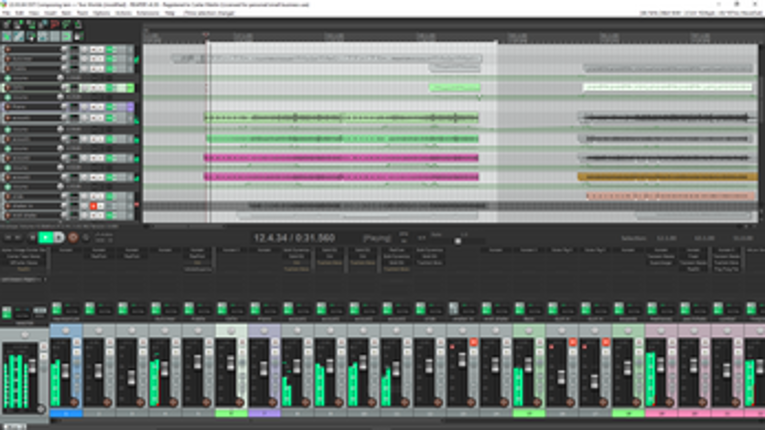The width and height of the screenshot is (765, 430).
Task: Click the Save Project toolbar icon
Action: (x=31, y=24)
